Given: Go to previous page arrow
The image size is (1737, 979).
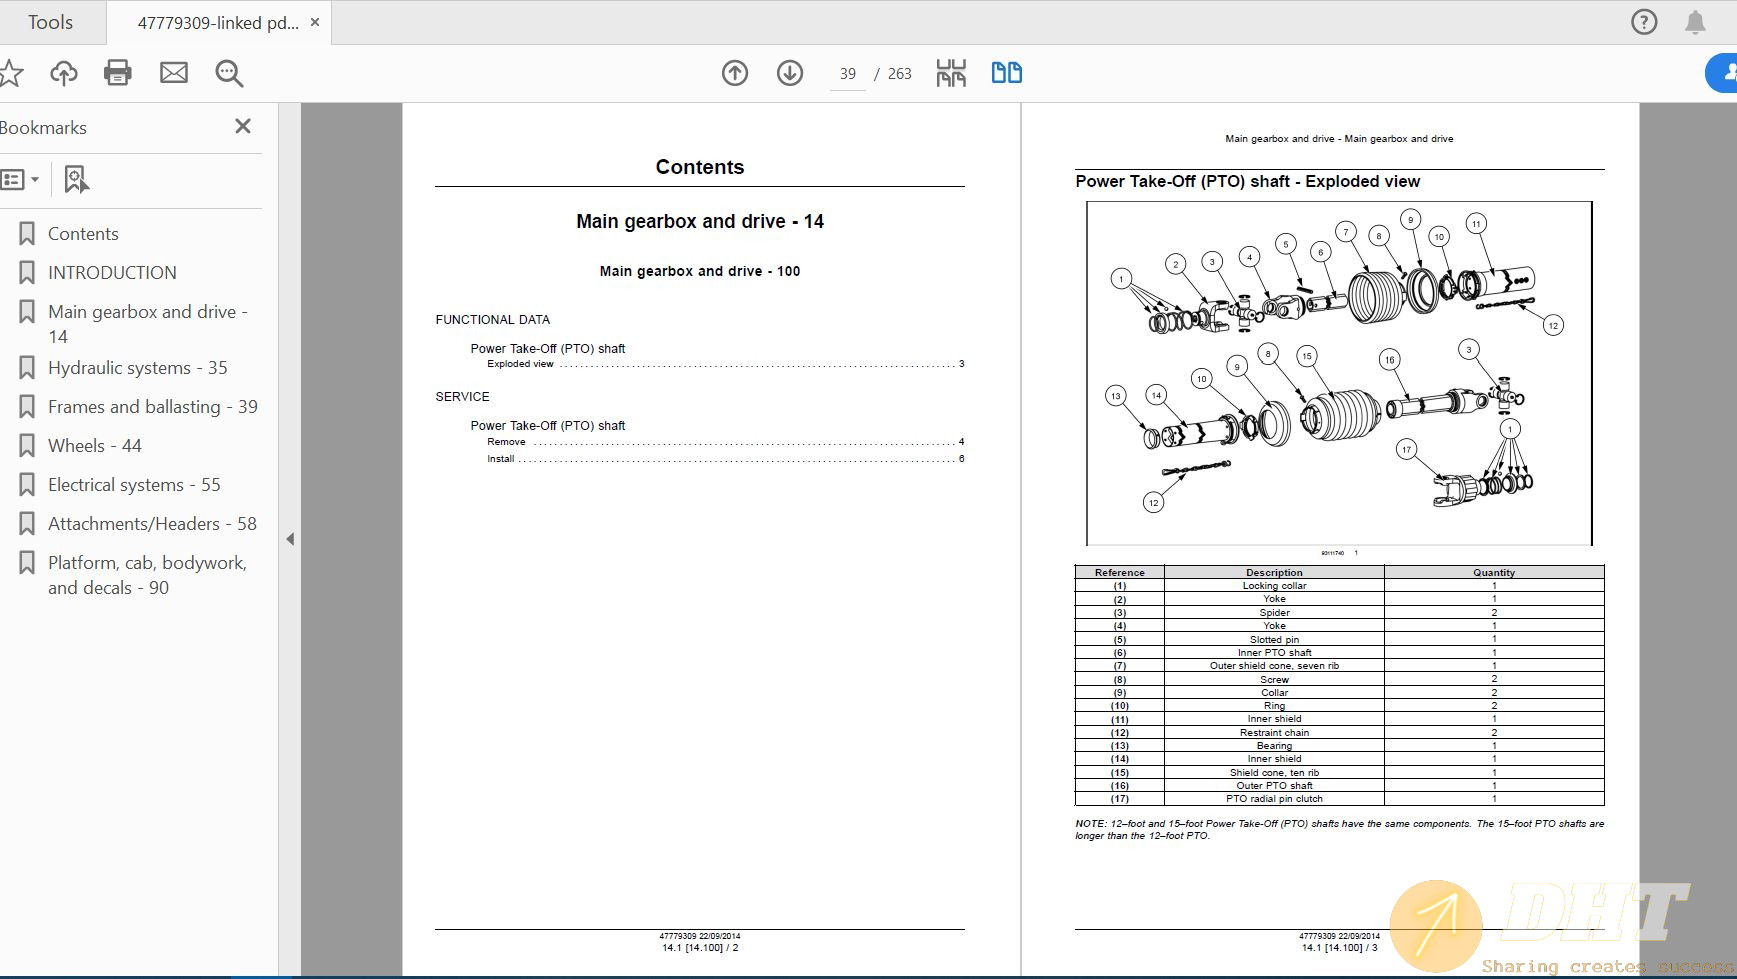Looking at the screenshot, I should point(735,73).
